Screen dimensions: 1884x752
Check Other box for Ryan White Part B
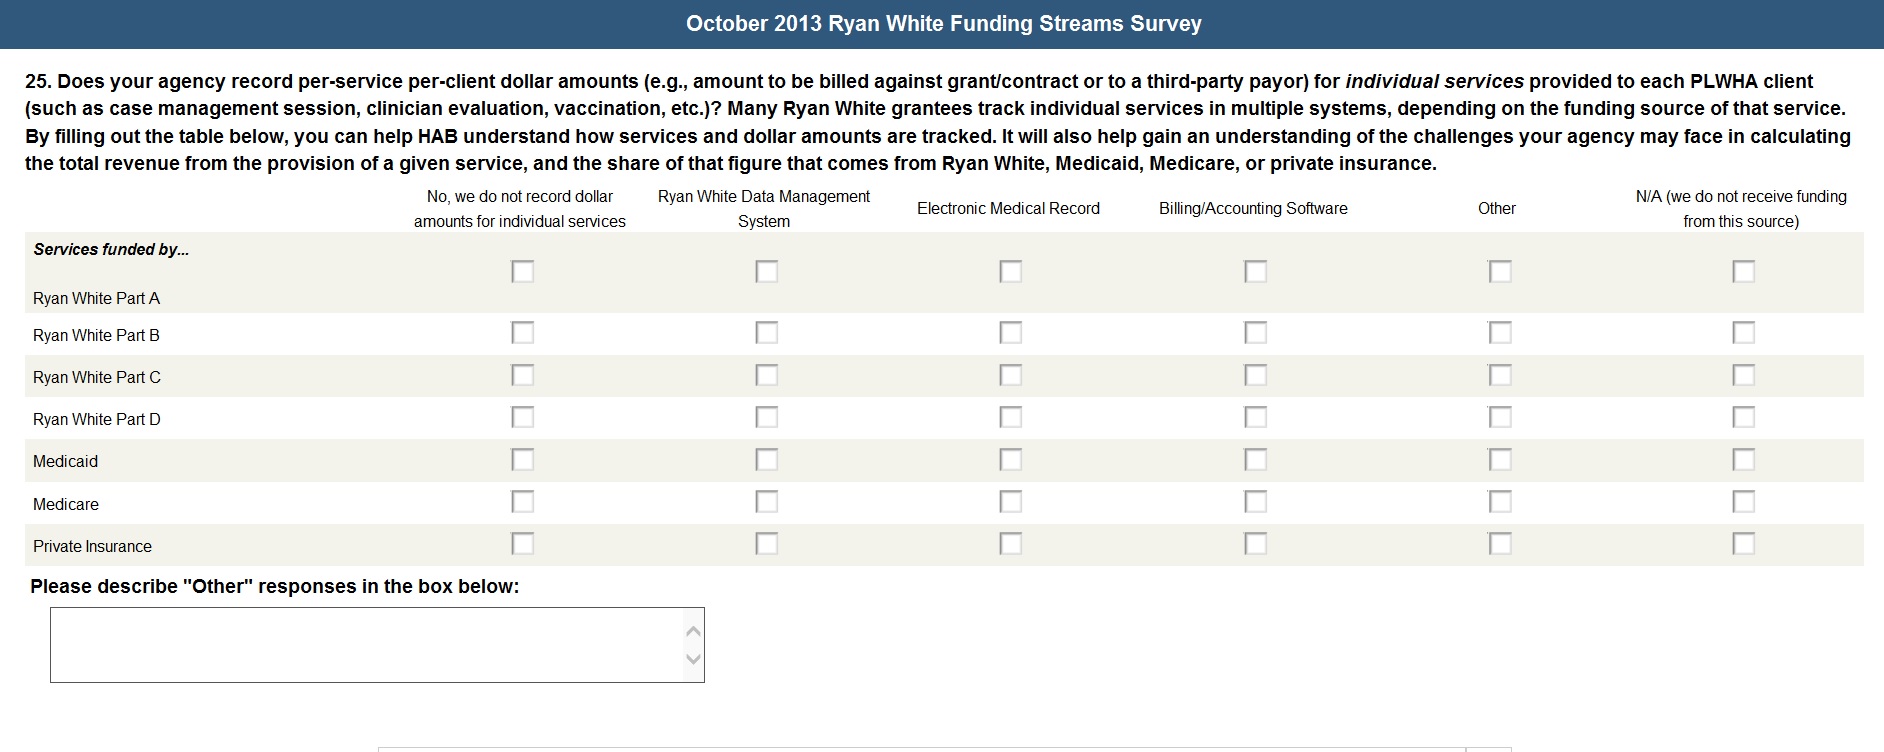tap(1499, 332)
